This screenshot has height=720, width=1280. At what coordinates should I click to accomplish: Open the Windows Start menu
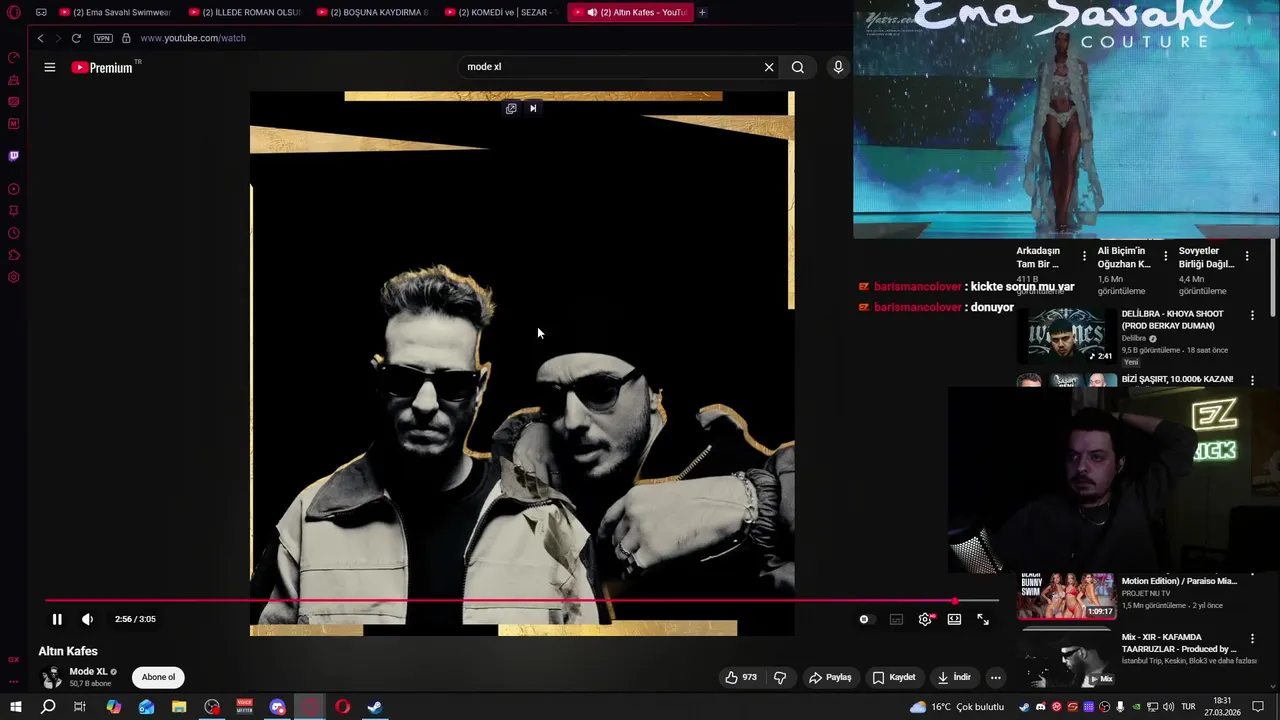(x=15, y=707)
